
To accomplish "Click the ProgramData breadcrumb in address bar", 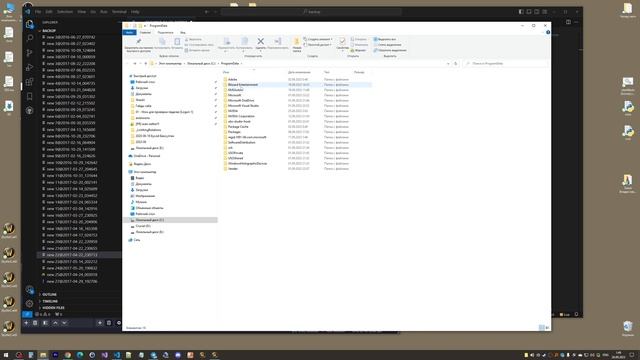I will pos(230,64).
